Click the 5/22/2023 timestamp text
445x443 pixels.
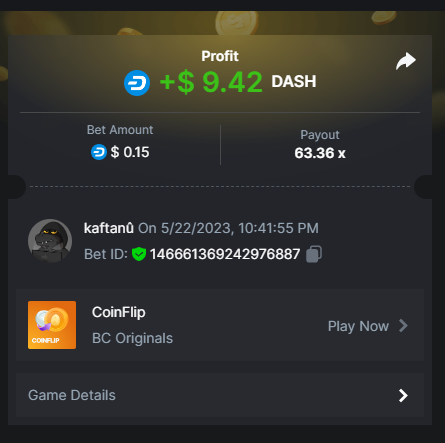click(228, 228)
